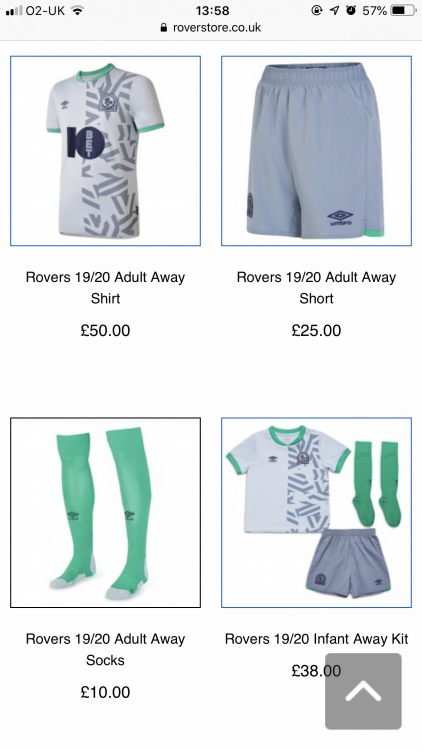The width and height of the screenshot is (422, 750).
Task: Tap the £50.00 shirt price
Action: click(x=105, y=331)
